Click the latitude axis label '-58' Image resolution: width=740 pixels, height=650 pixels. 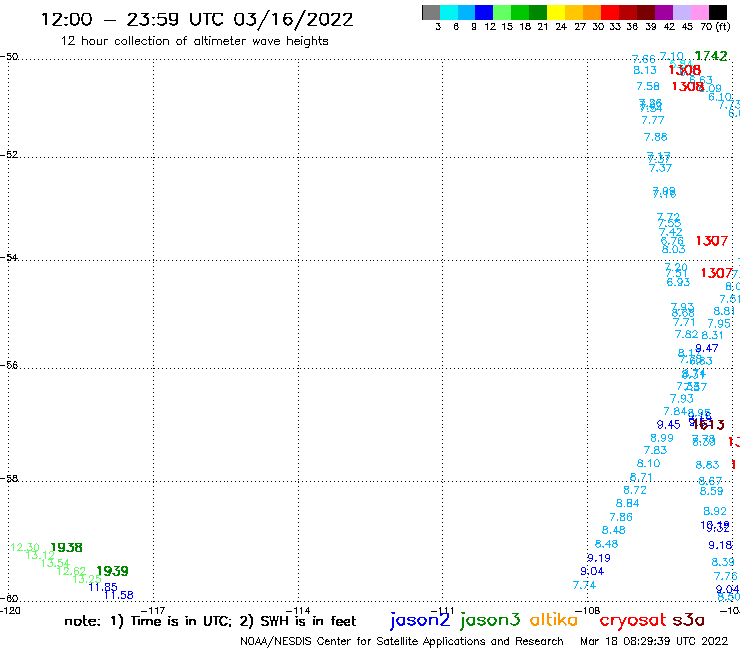pos(9,478)
